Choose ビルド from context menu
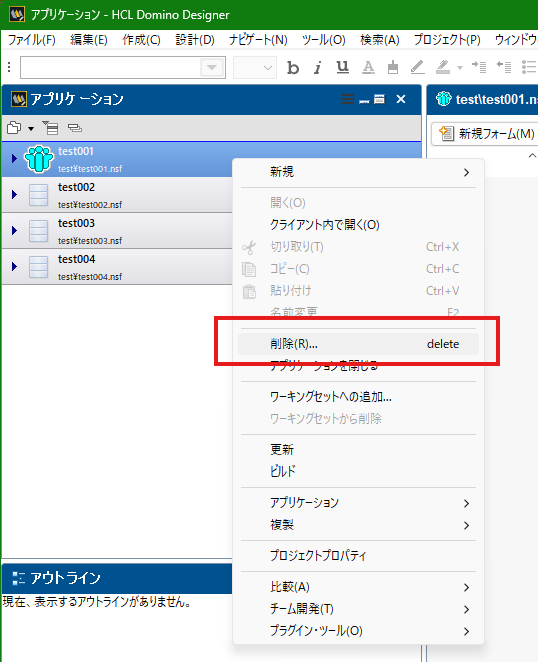The height and width of the screenshot is (662, 538). pos(358,471)
